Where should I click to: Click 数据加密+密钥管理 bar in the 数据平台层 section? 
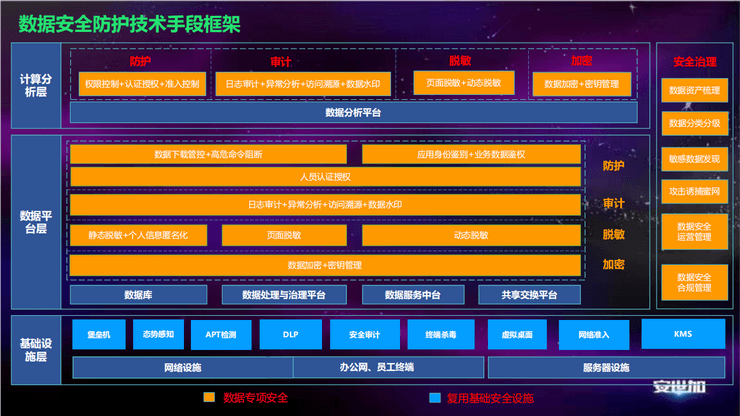click(325, 265)
